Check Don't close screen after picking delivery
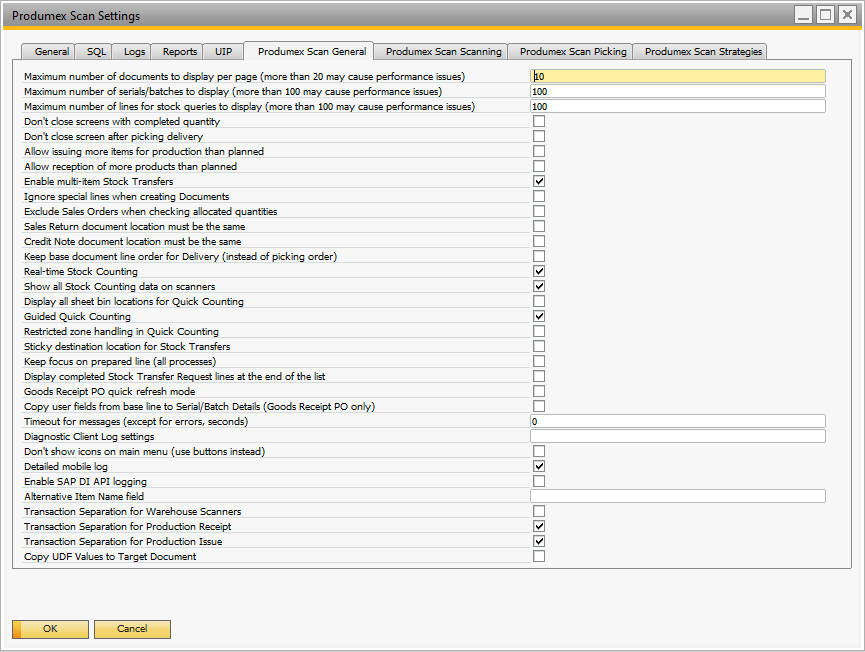Viewport: 865px width, 652px height. [x=539, y=136]
